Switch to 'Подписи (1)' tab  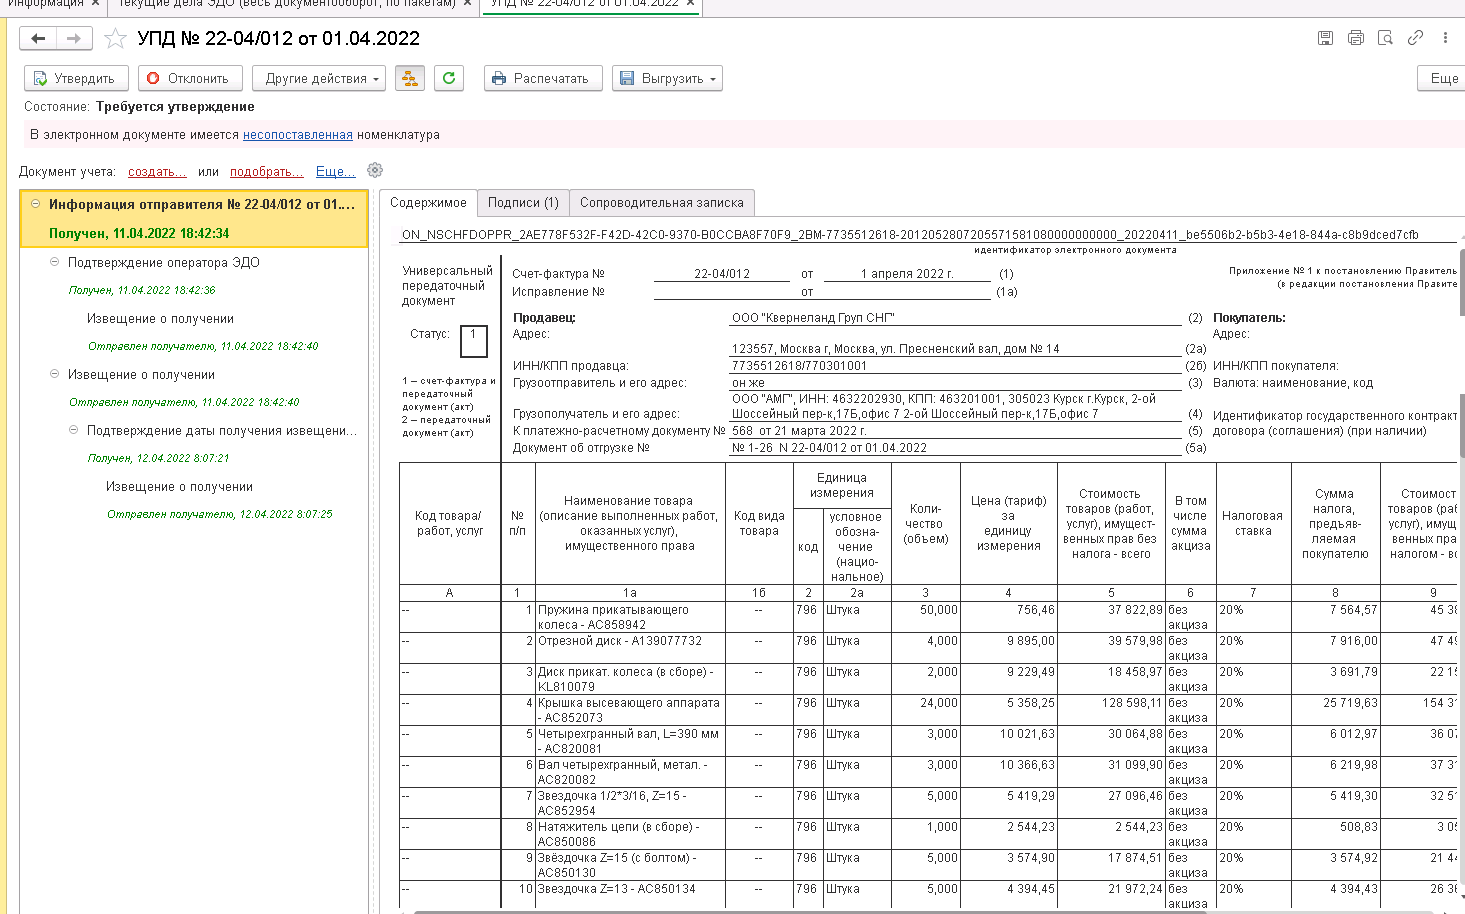pos(523,203)
